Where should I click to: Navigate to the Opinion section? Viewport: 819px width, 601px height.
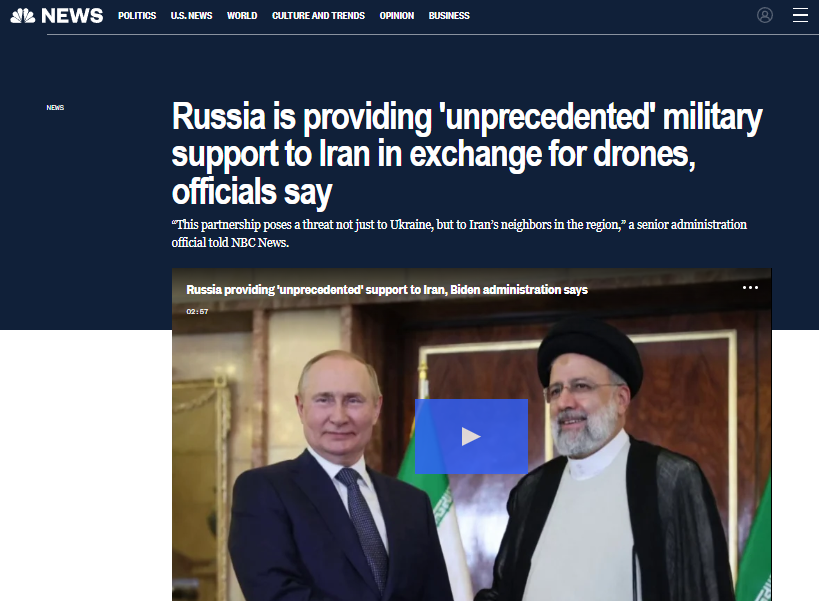(x=396, y=16)
